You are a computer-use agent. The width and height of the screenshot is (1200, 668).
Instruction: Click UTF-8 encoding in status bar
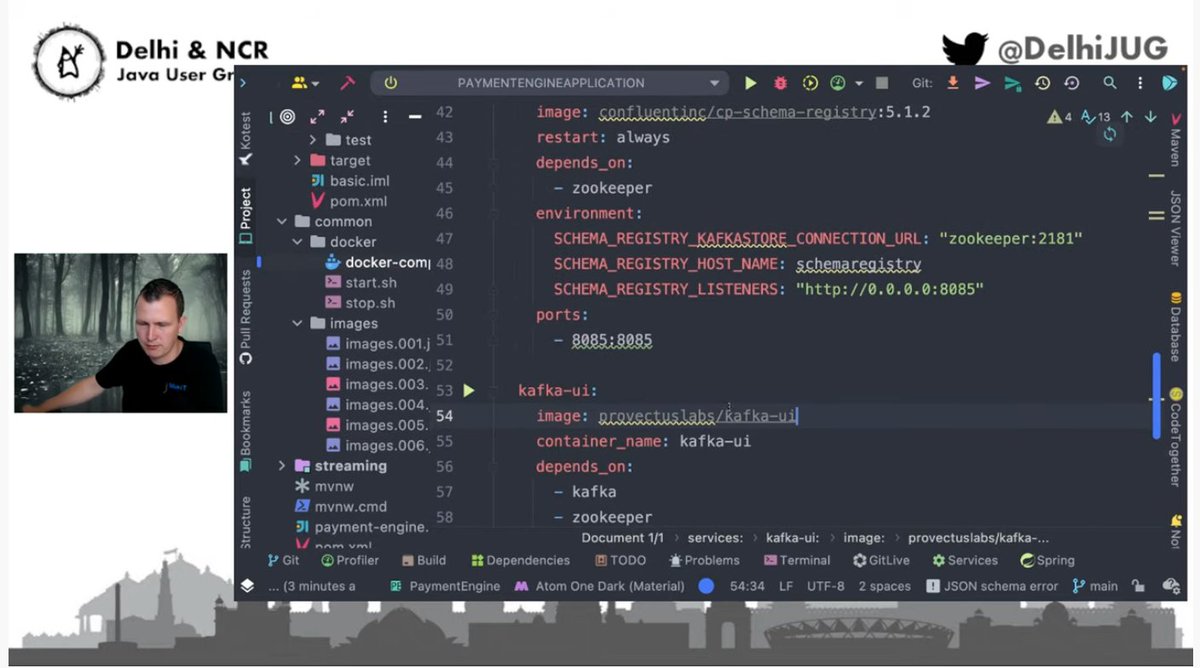(825, 586)
